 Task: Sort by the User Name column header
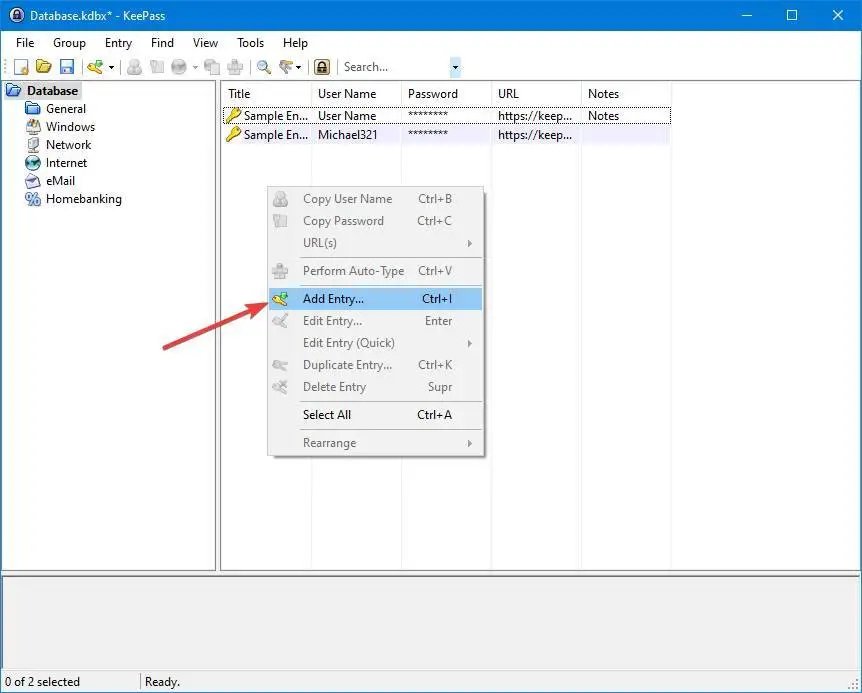tap(356, 94)
